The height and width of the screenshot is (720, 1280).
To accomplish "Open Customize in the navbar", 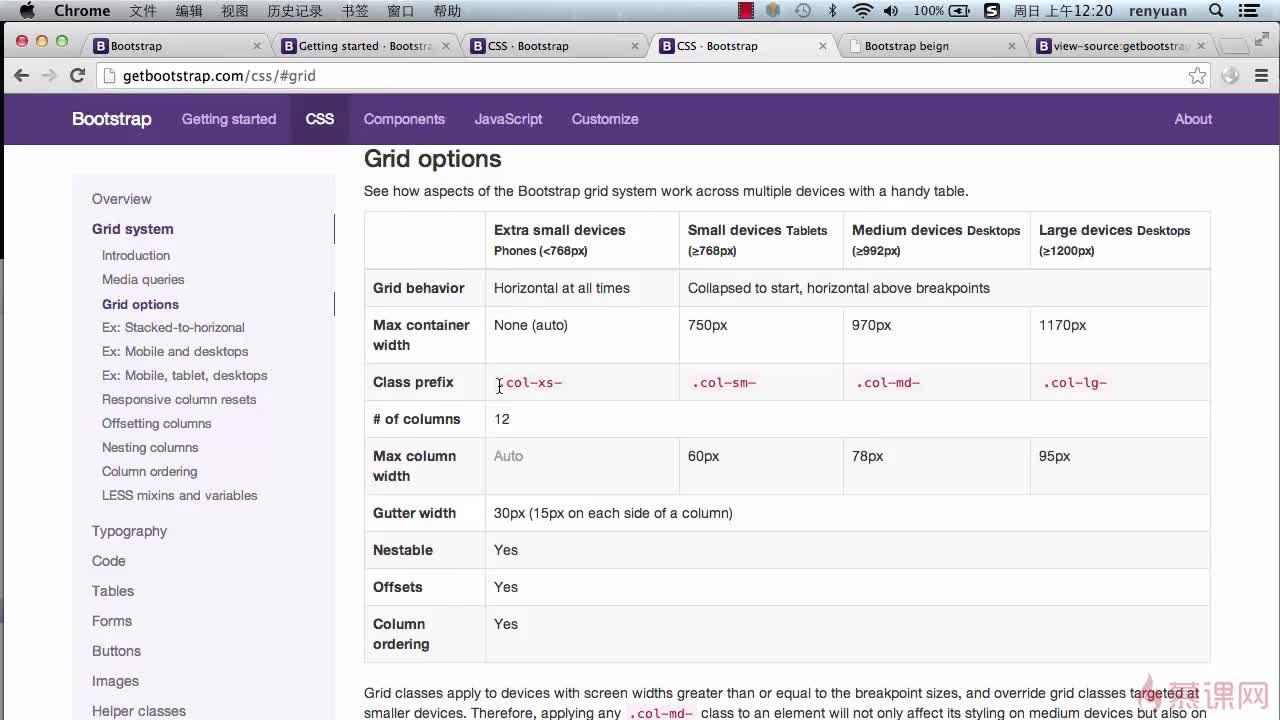I will point(605,119).
